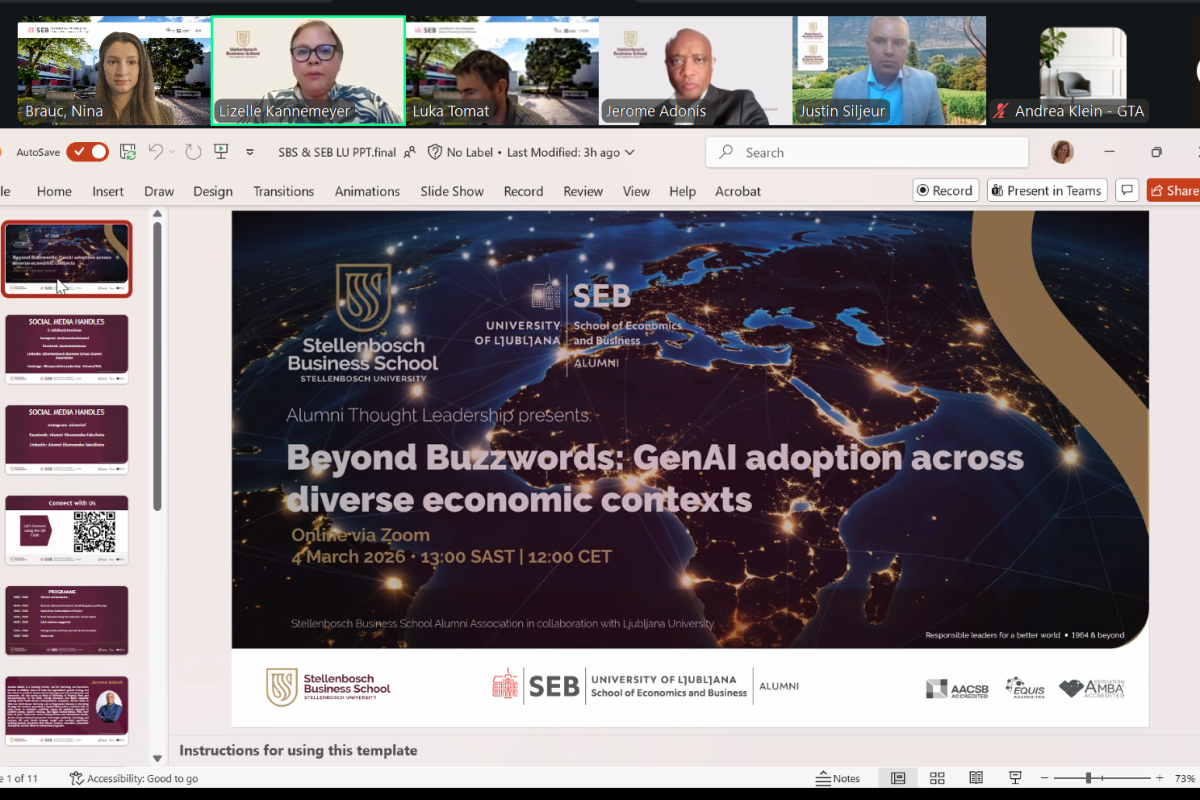The image size is (1200, 800).
Task: Select the Slide Show tab
Action: [452, 191]
